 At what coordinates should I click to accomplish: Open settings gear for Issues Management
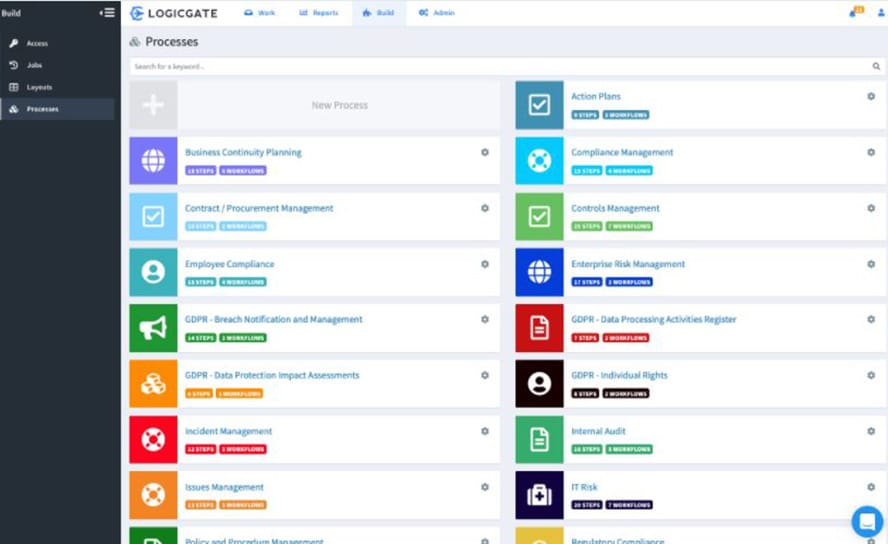[485, 487]
